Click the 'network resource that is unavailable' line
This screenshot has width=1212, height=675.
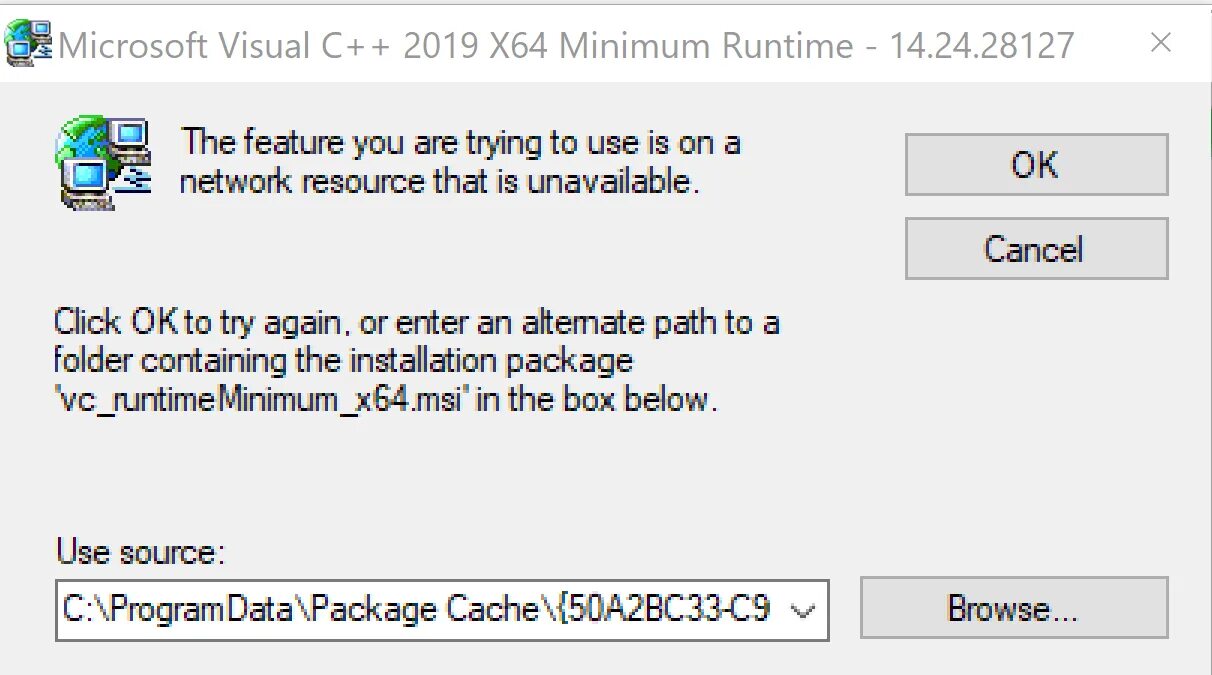pos(437,182)
